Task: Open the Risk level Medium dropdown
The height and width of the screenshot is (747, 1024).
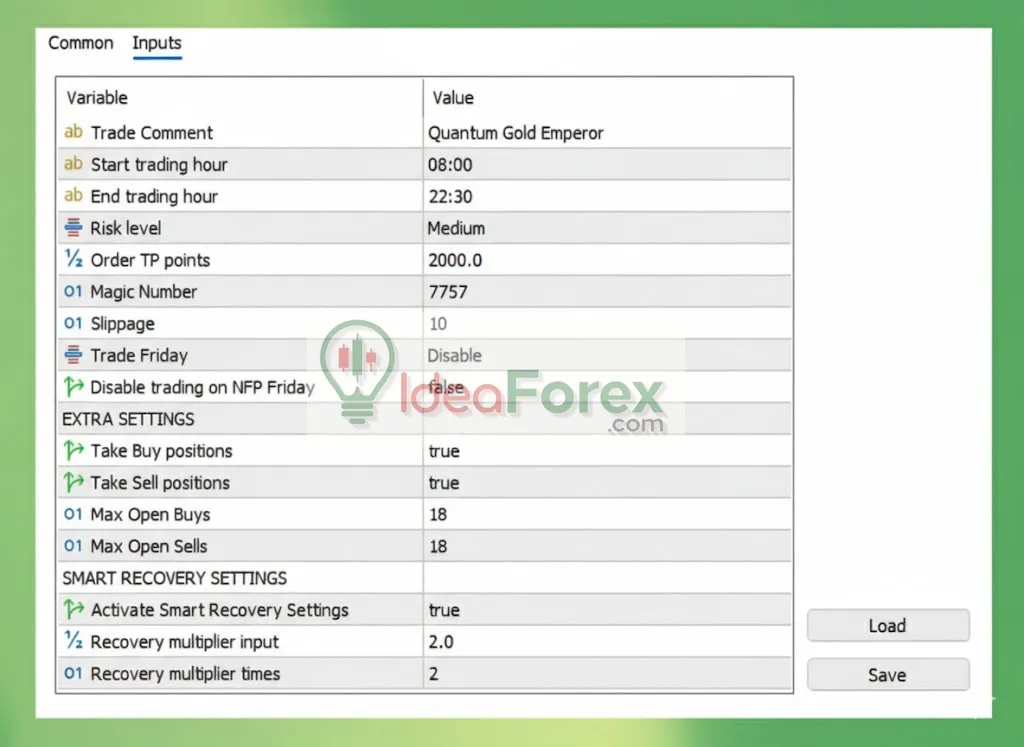Action: (x=456, y=228)
